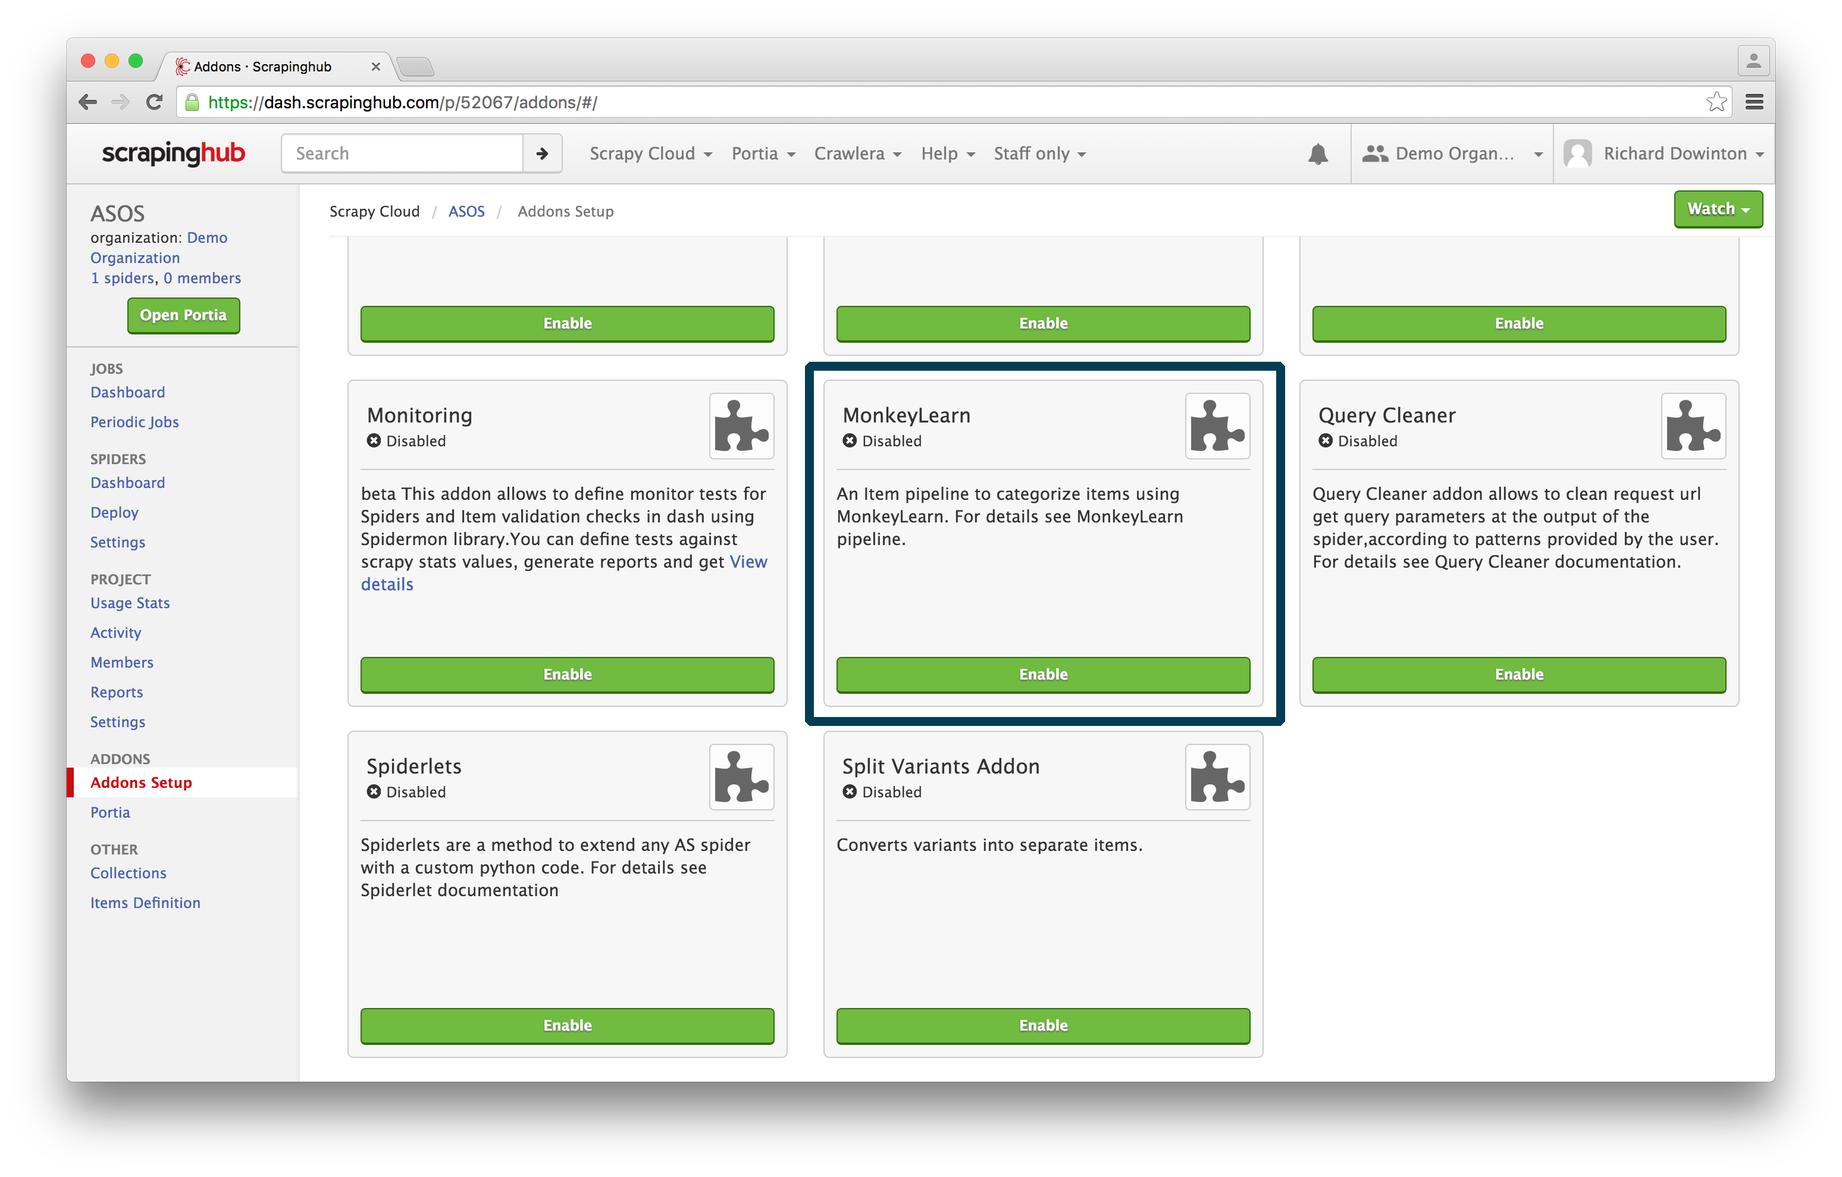Screen dimensions: 1842x1177
Task: Click Richard Dowinton's avatar image
Action: click(x=1578, y=154)
